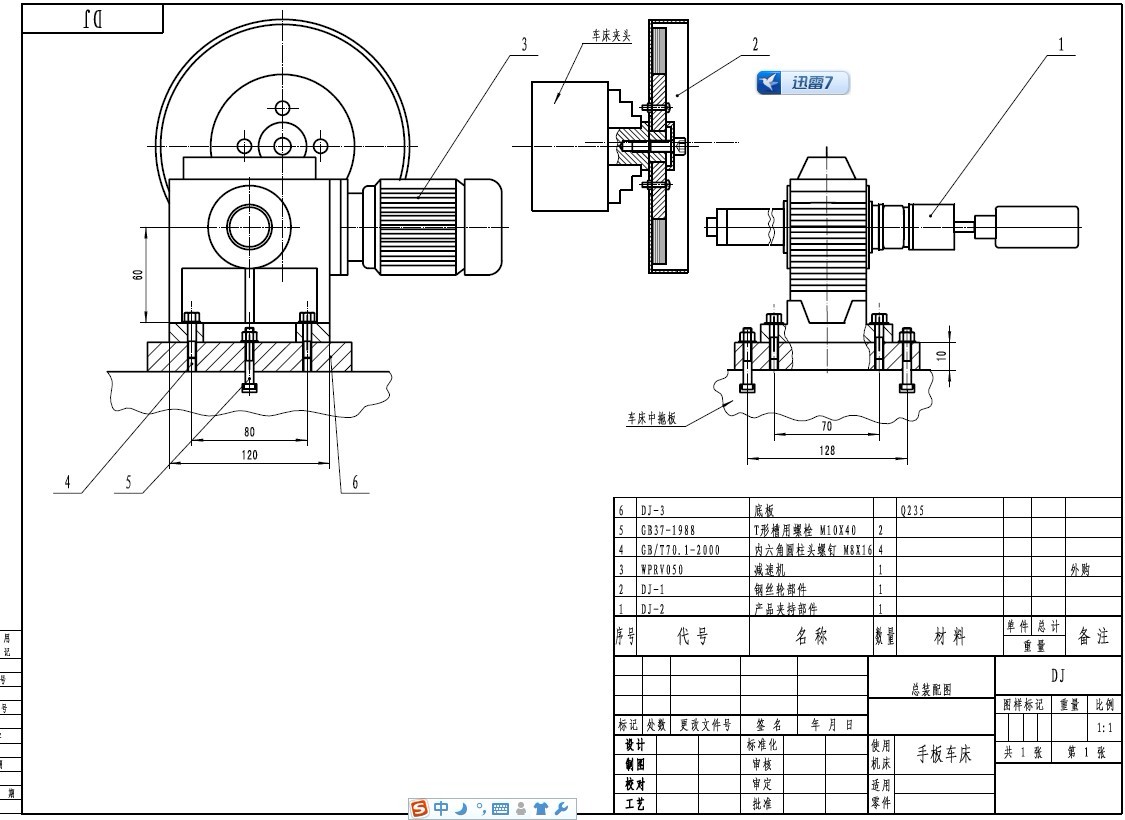Click the 车床夹头 annotation label
The image size is (1125, 820).
tap(611, 36)
